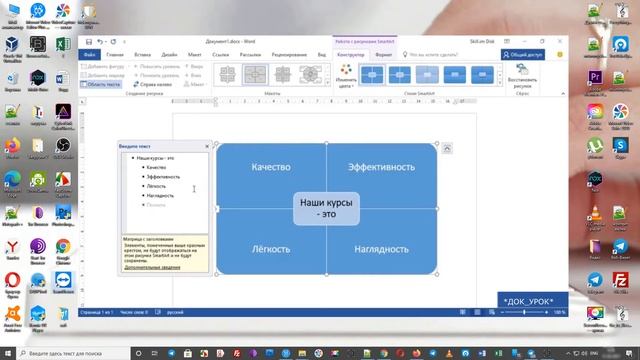
Task: Switch to read mode view icon
Action: pos(462,312)
